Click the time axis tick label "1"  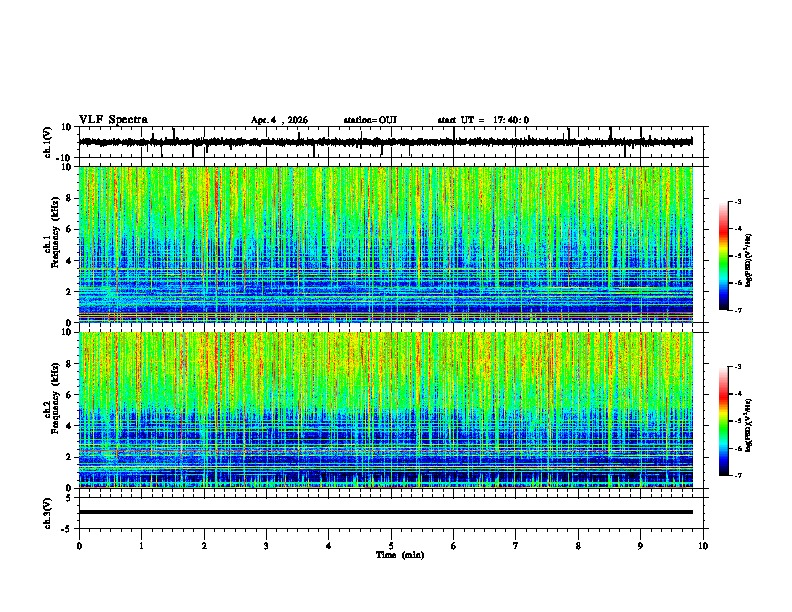[x=141, y=546]
